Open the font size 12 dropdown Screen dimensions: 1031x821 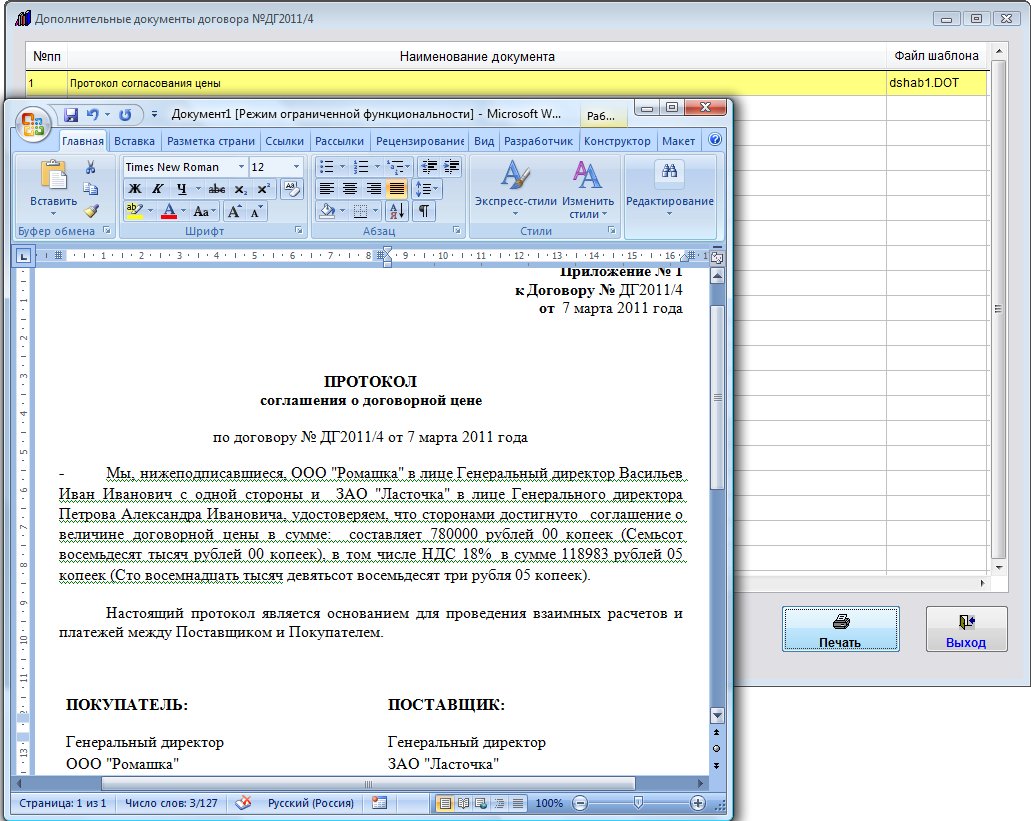[x=296, y=167]
